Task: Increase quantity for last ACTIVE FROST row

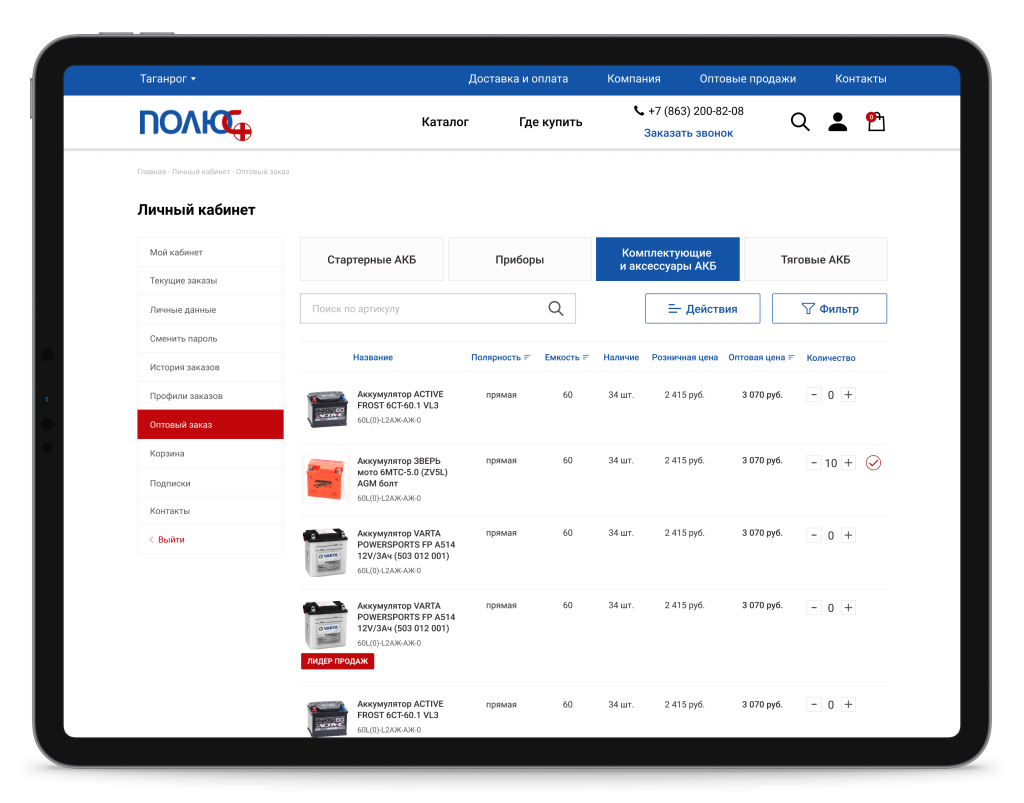Action: point(848,704)
